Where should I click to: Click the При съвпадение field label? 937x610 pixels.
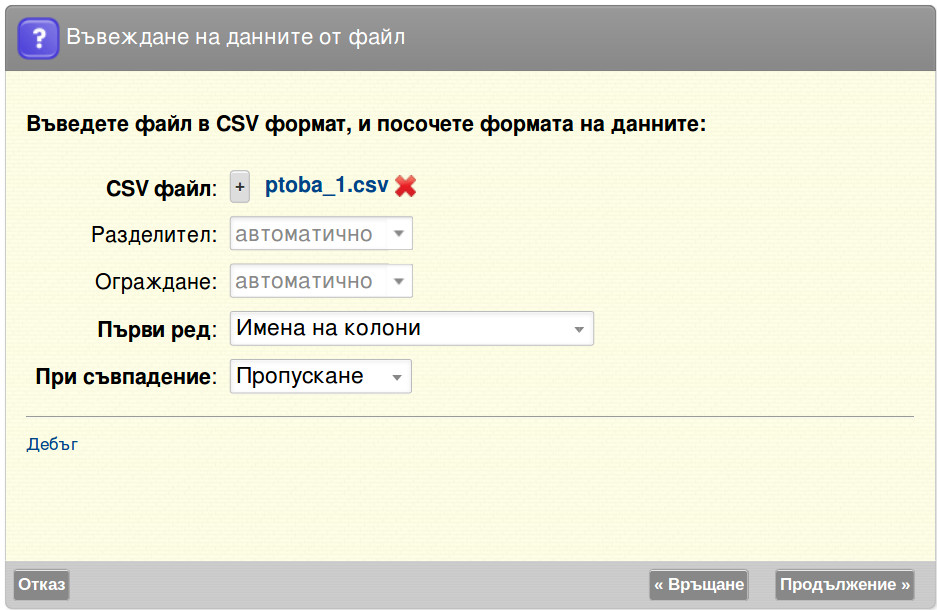(x=126, y=377)
